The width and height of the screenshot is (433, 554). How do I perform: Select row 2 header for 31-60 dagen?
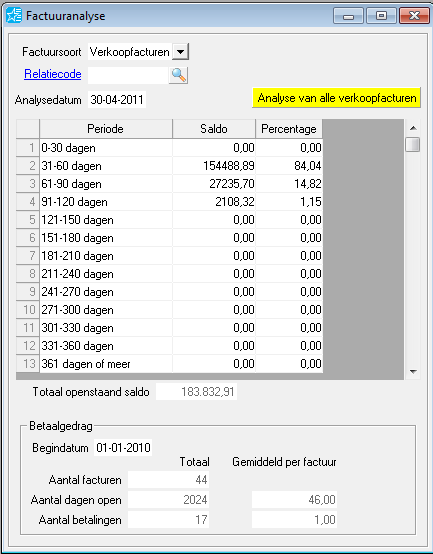click(28, 166)
